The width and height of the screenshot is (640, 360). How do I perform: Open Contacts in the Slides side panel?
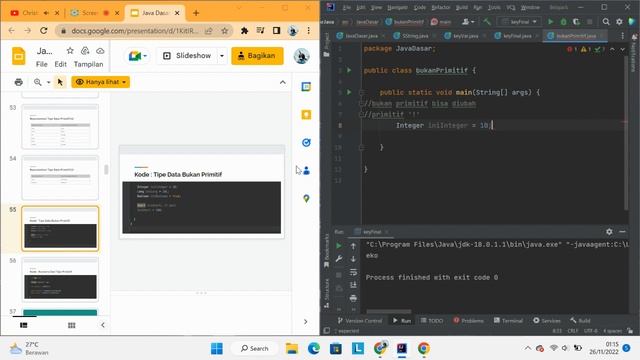[306, 171]
